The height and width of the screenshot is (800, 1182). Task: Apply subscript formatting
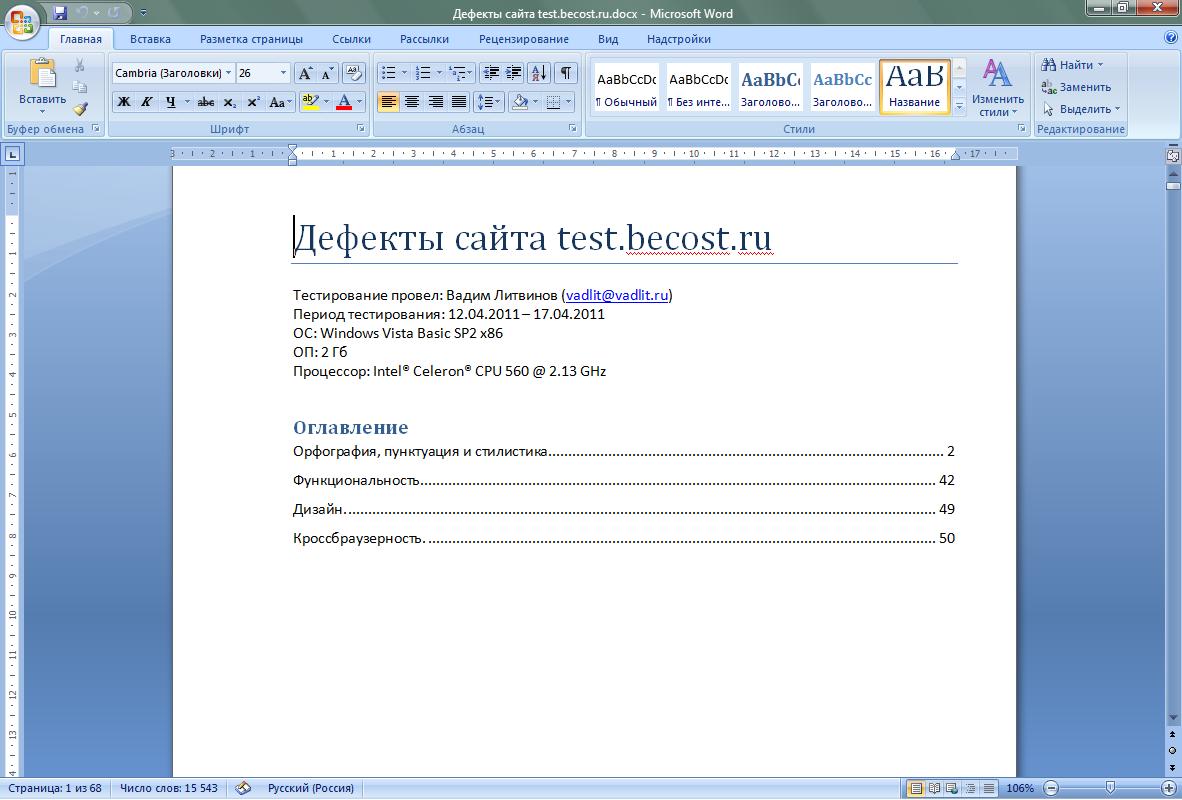[x=230, y=102]
